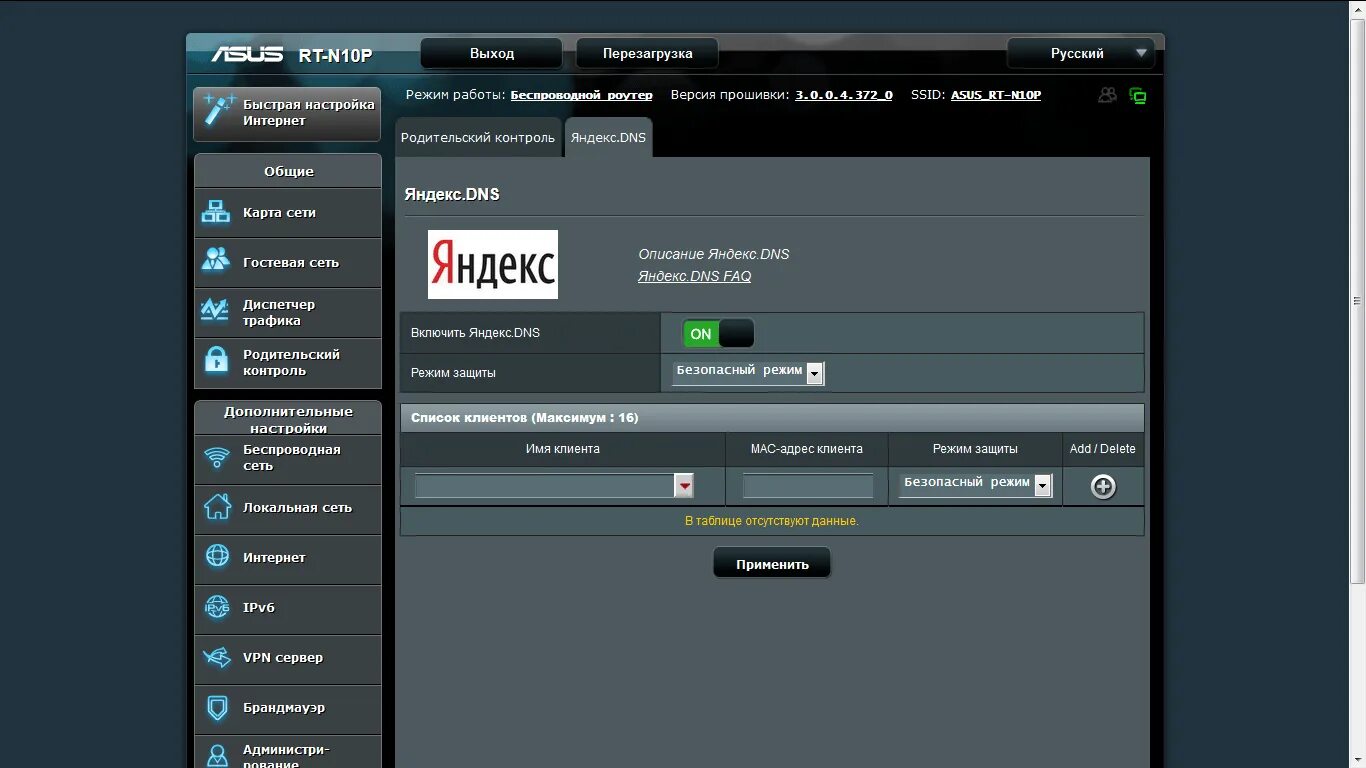Click the Перезагрузка reboot button

648,53
